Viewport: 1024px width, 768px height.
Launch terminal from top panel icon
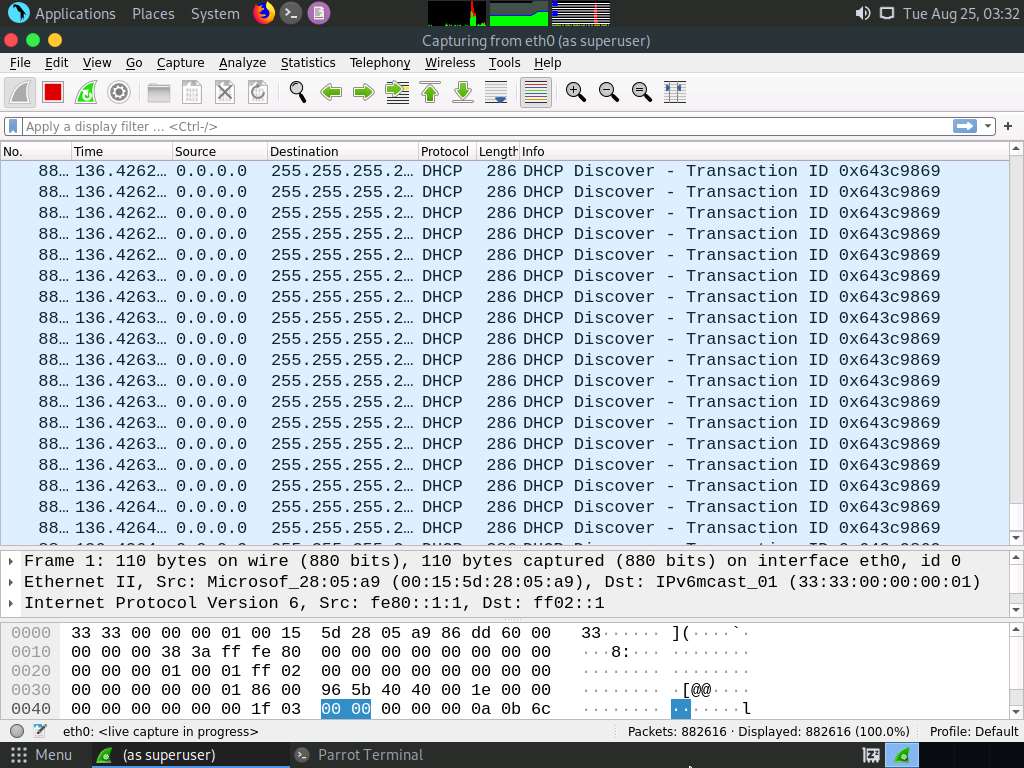point(291,13)
